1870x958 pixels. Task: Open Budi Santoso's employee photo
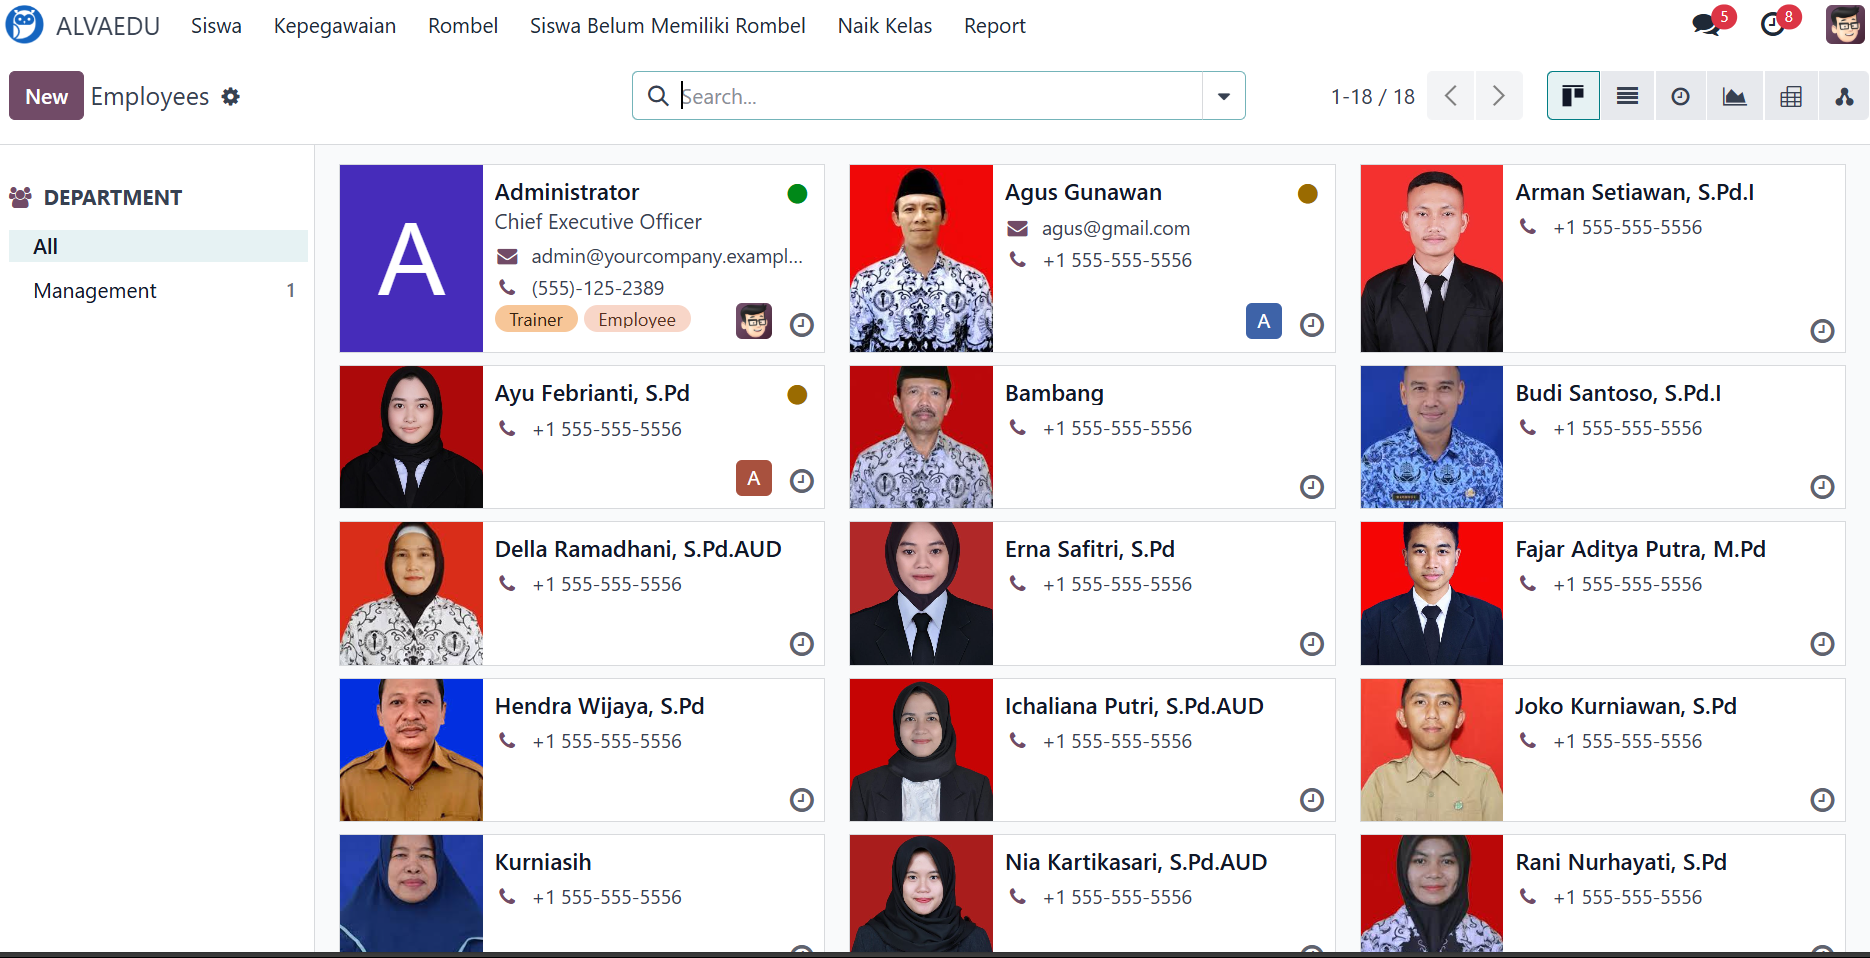coord(1431,437)
